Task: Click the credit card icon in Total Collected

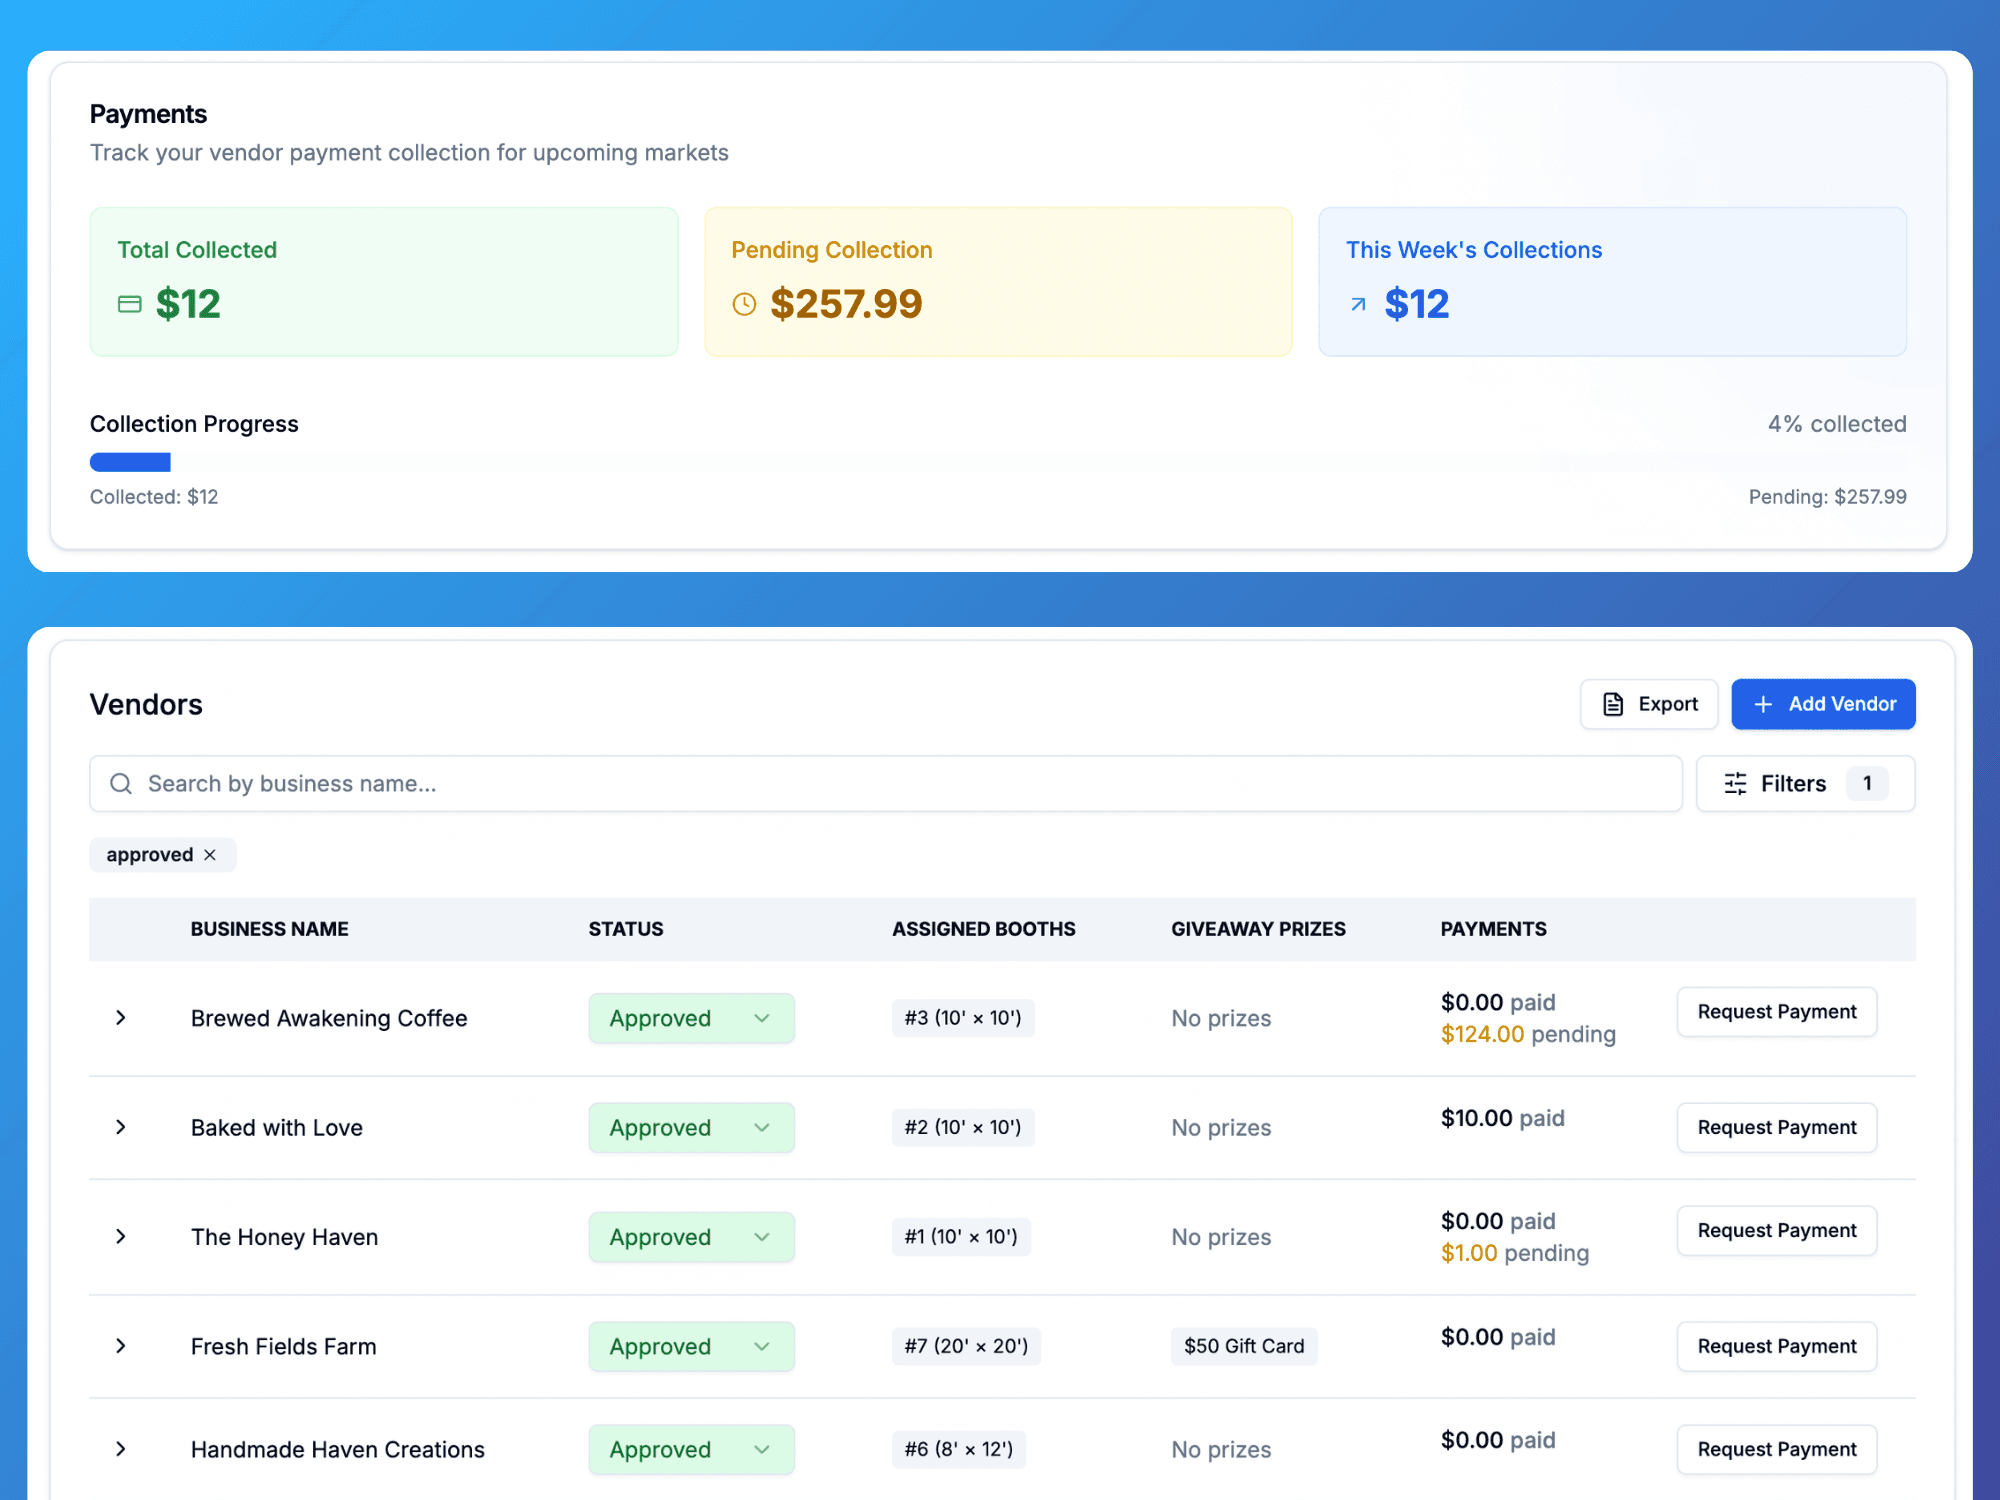Action: coord(130,304)
